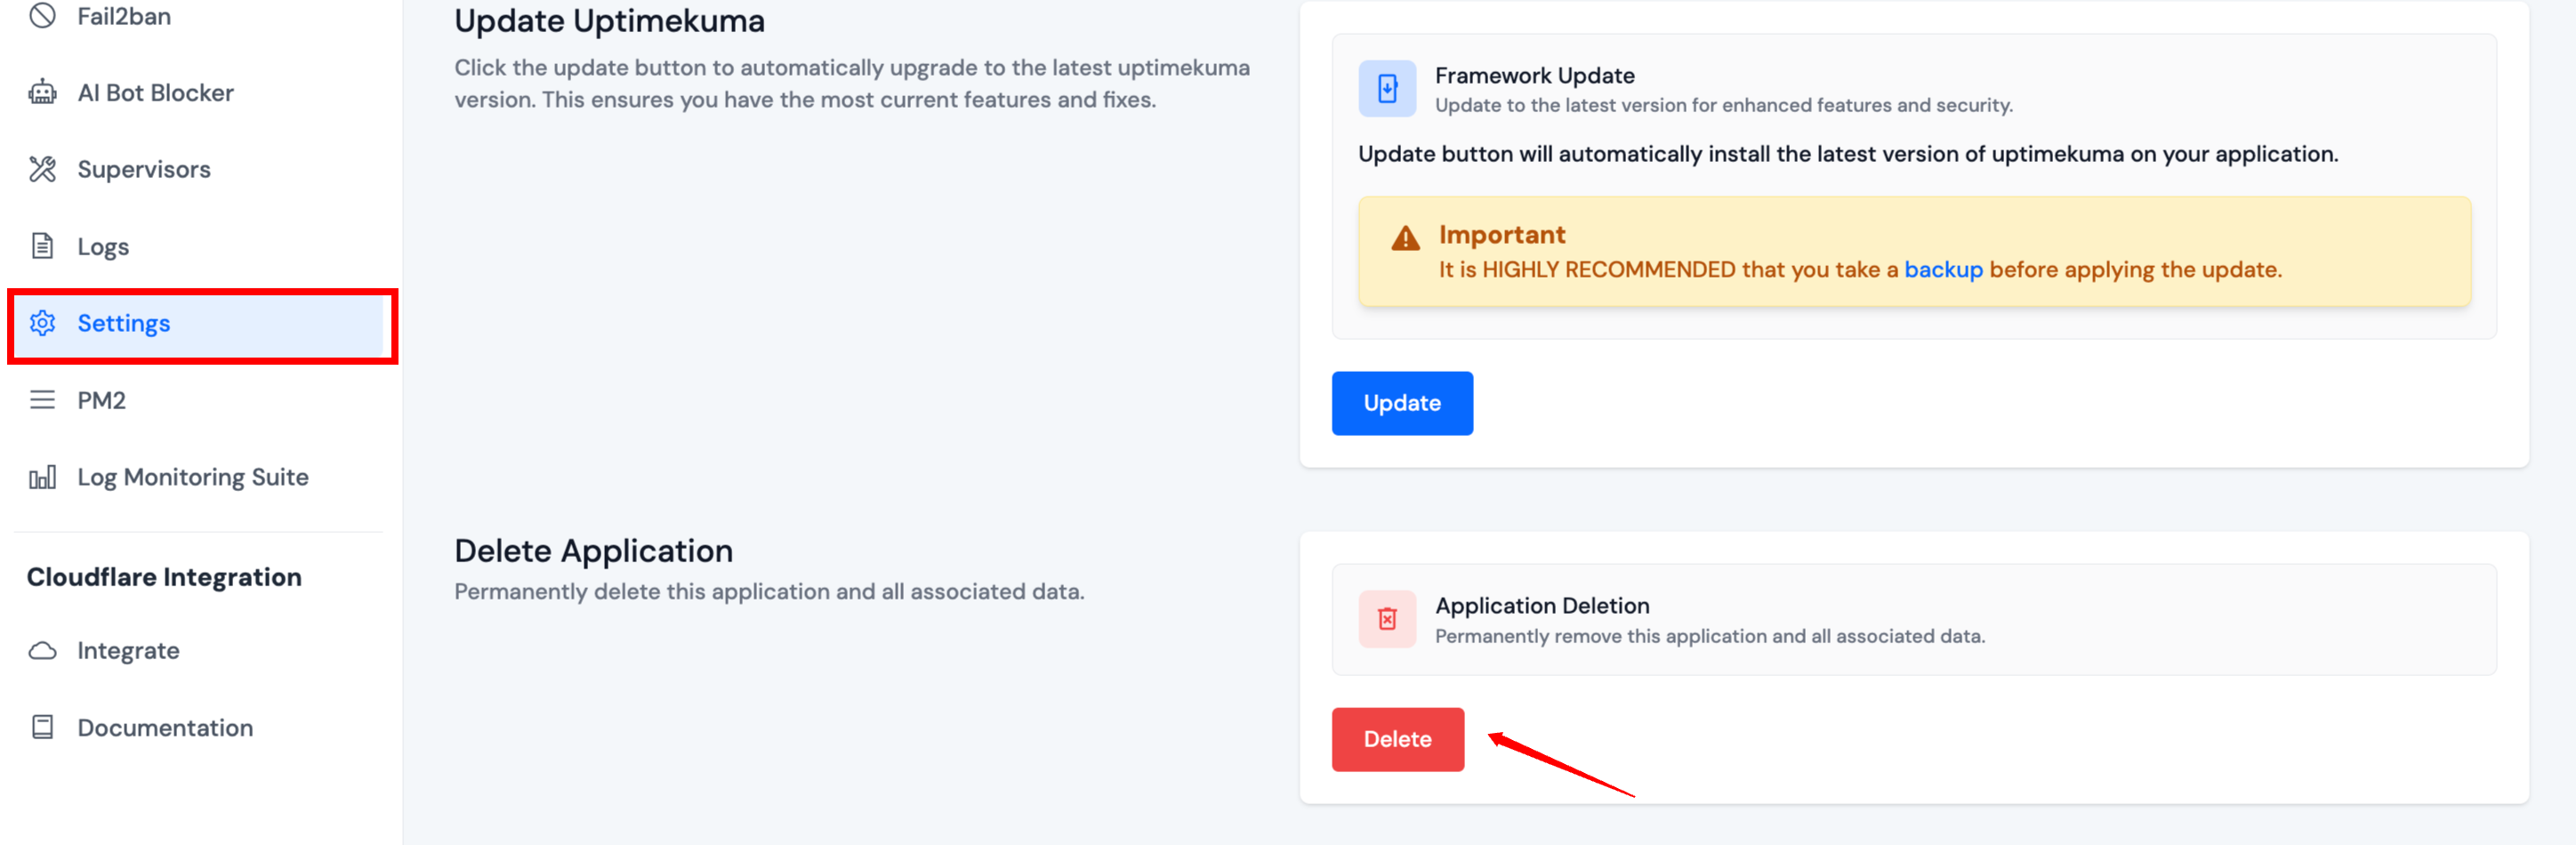
Task: Click the AI Bot Blocker robot icon
Action: (42, 93)
